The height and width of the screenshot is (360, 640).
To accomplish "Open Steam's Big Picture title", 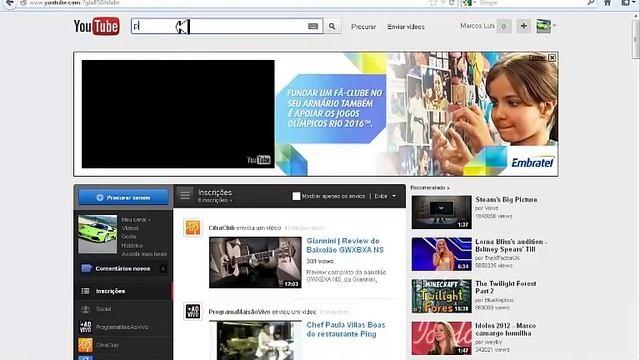I will pyautogui.click(x=506, y=200).
